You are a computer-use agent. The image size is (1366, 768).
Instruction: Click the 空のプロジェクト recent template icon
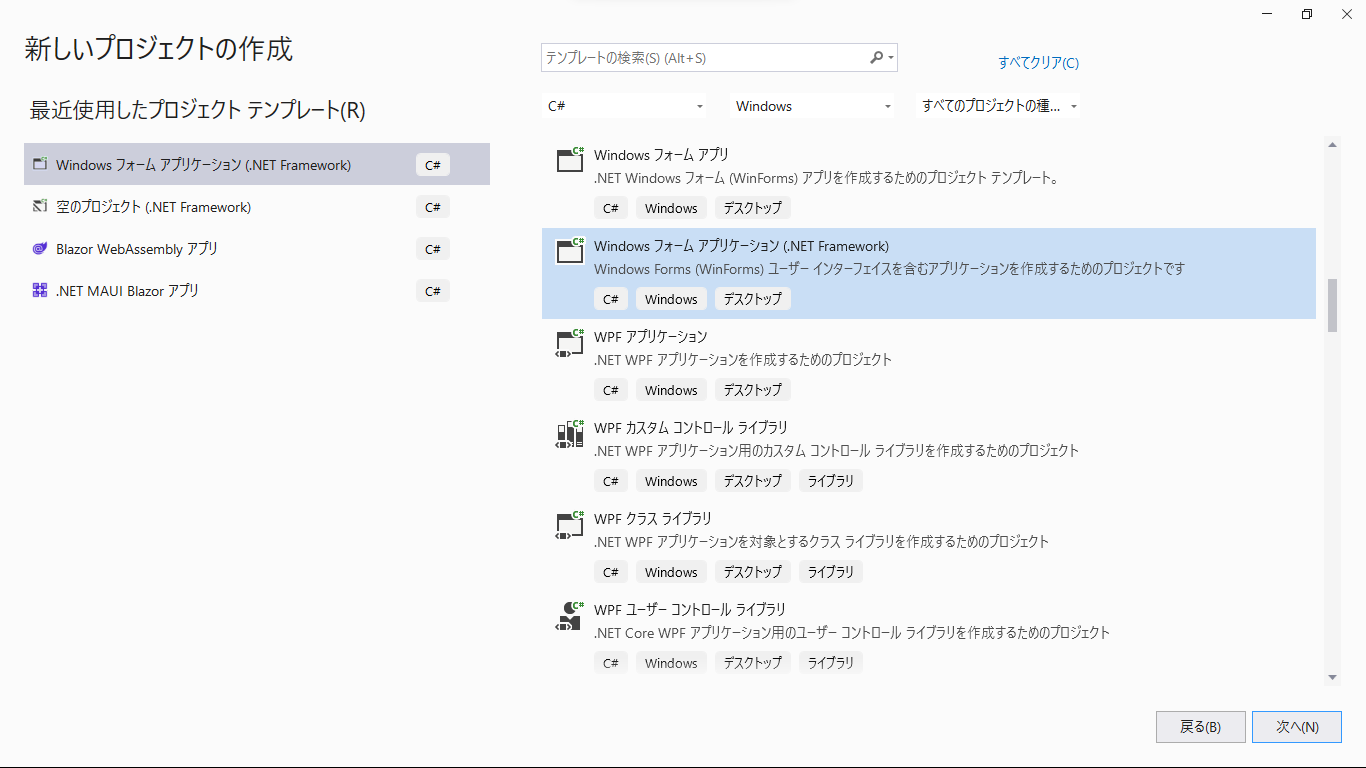tap(40, 207)
